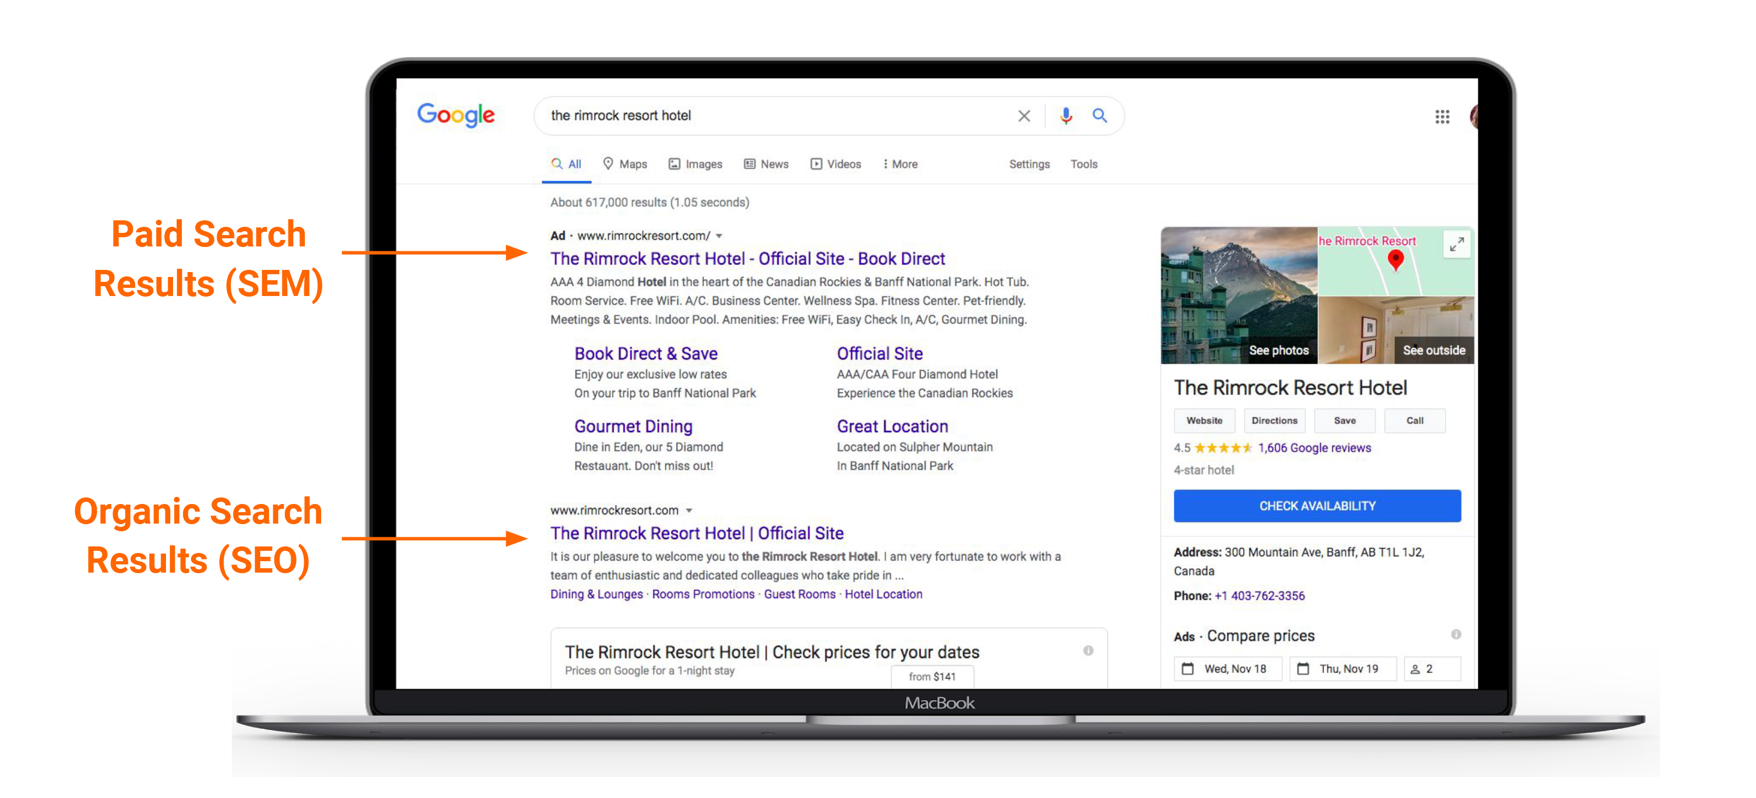Viewport: 1756px width, 798px height.
Task: Expand the hotel map with the arrows icon
Action: 1457,244
